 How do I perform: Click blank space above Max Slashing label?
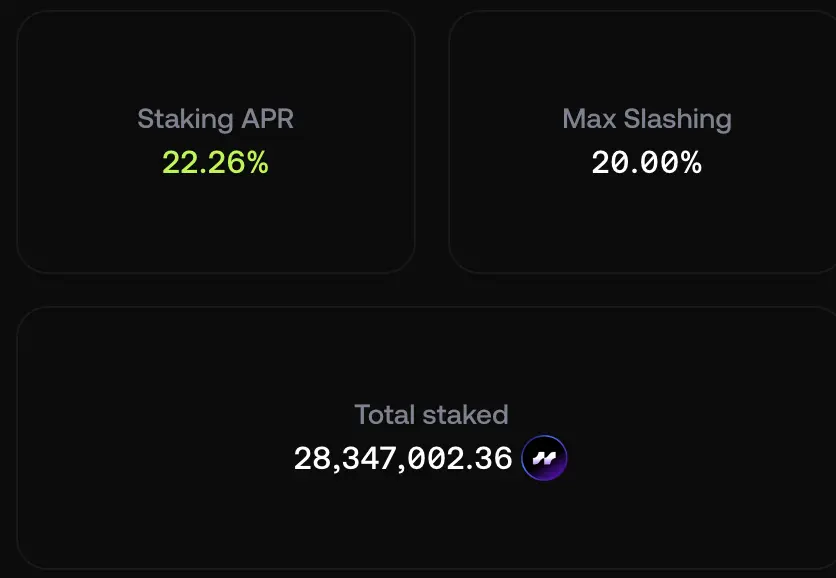(x=647, y=59)
